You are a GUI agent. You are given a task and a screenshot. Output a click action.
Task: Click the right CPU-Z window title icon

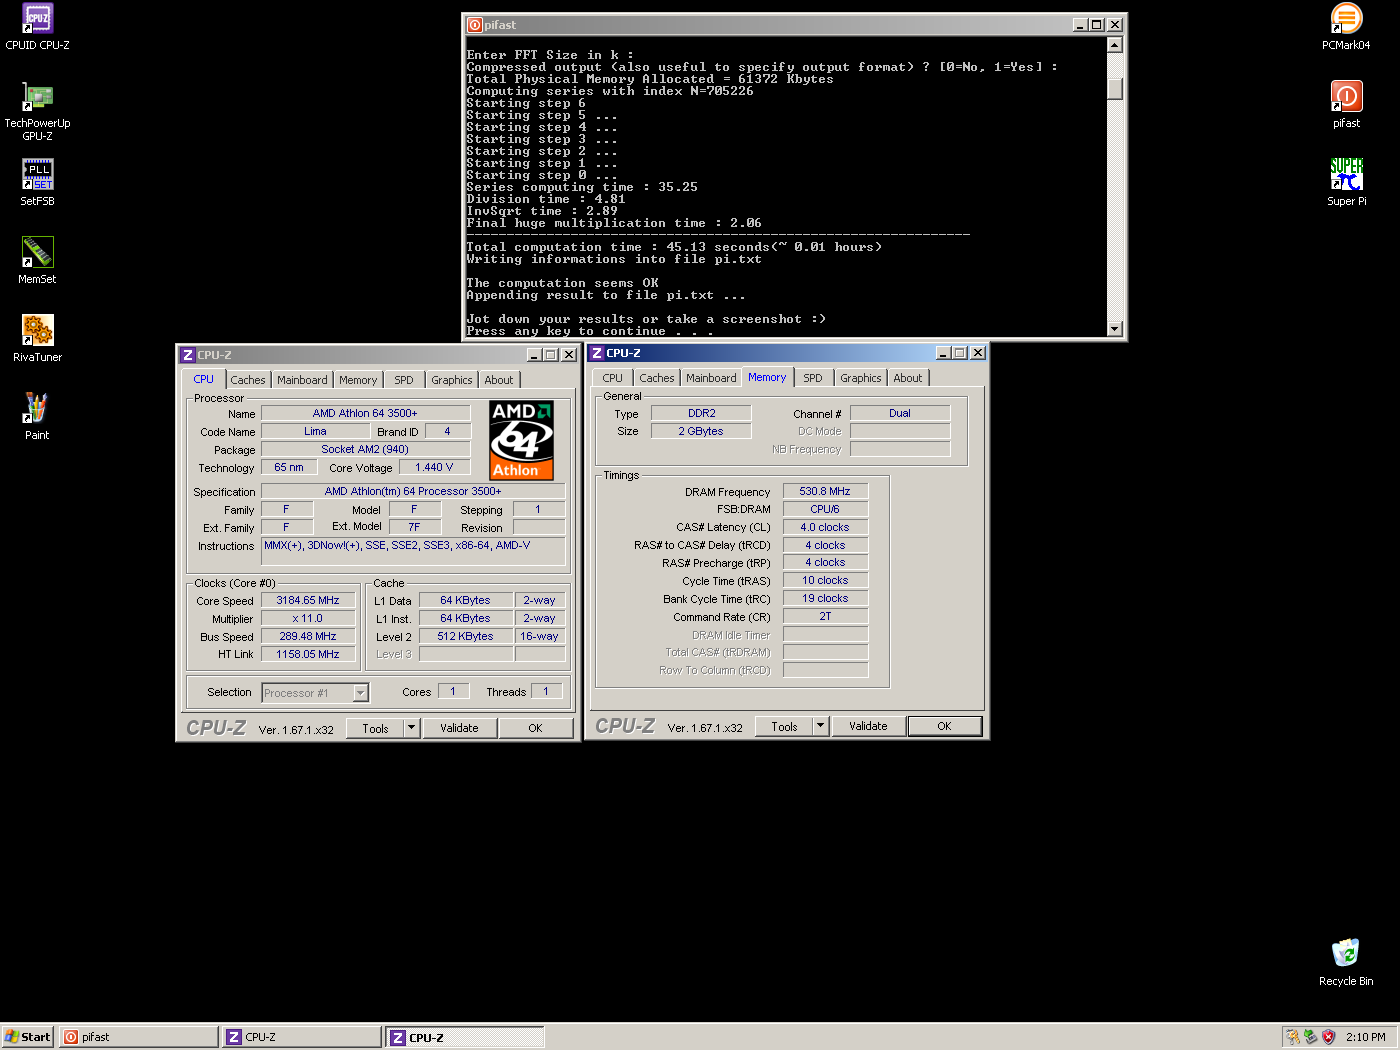pos(597,353)
